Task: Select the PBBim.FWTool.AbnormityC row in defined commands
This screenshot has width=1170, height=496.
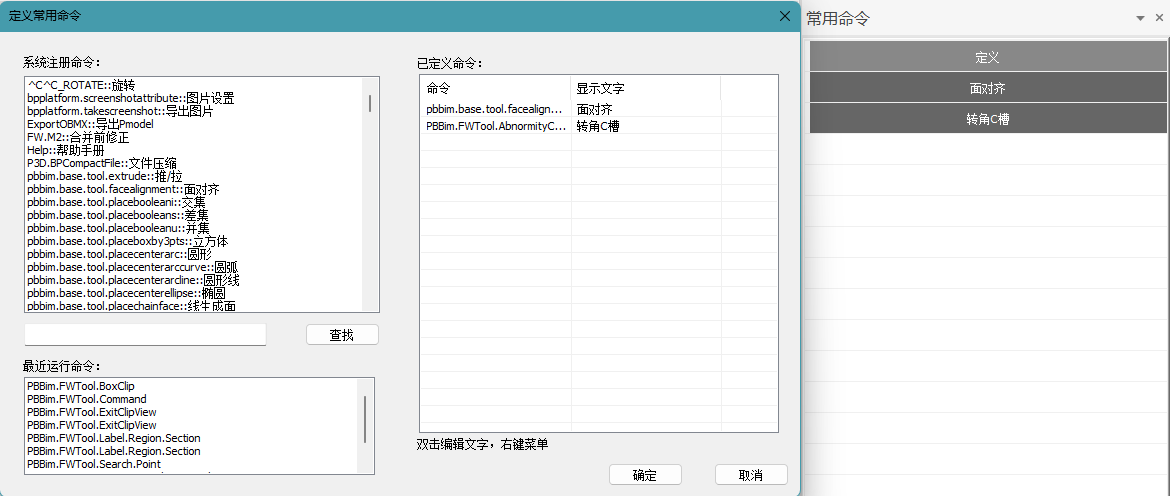Action: [496, 126]
